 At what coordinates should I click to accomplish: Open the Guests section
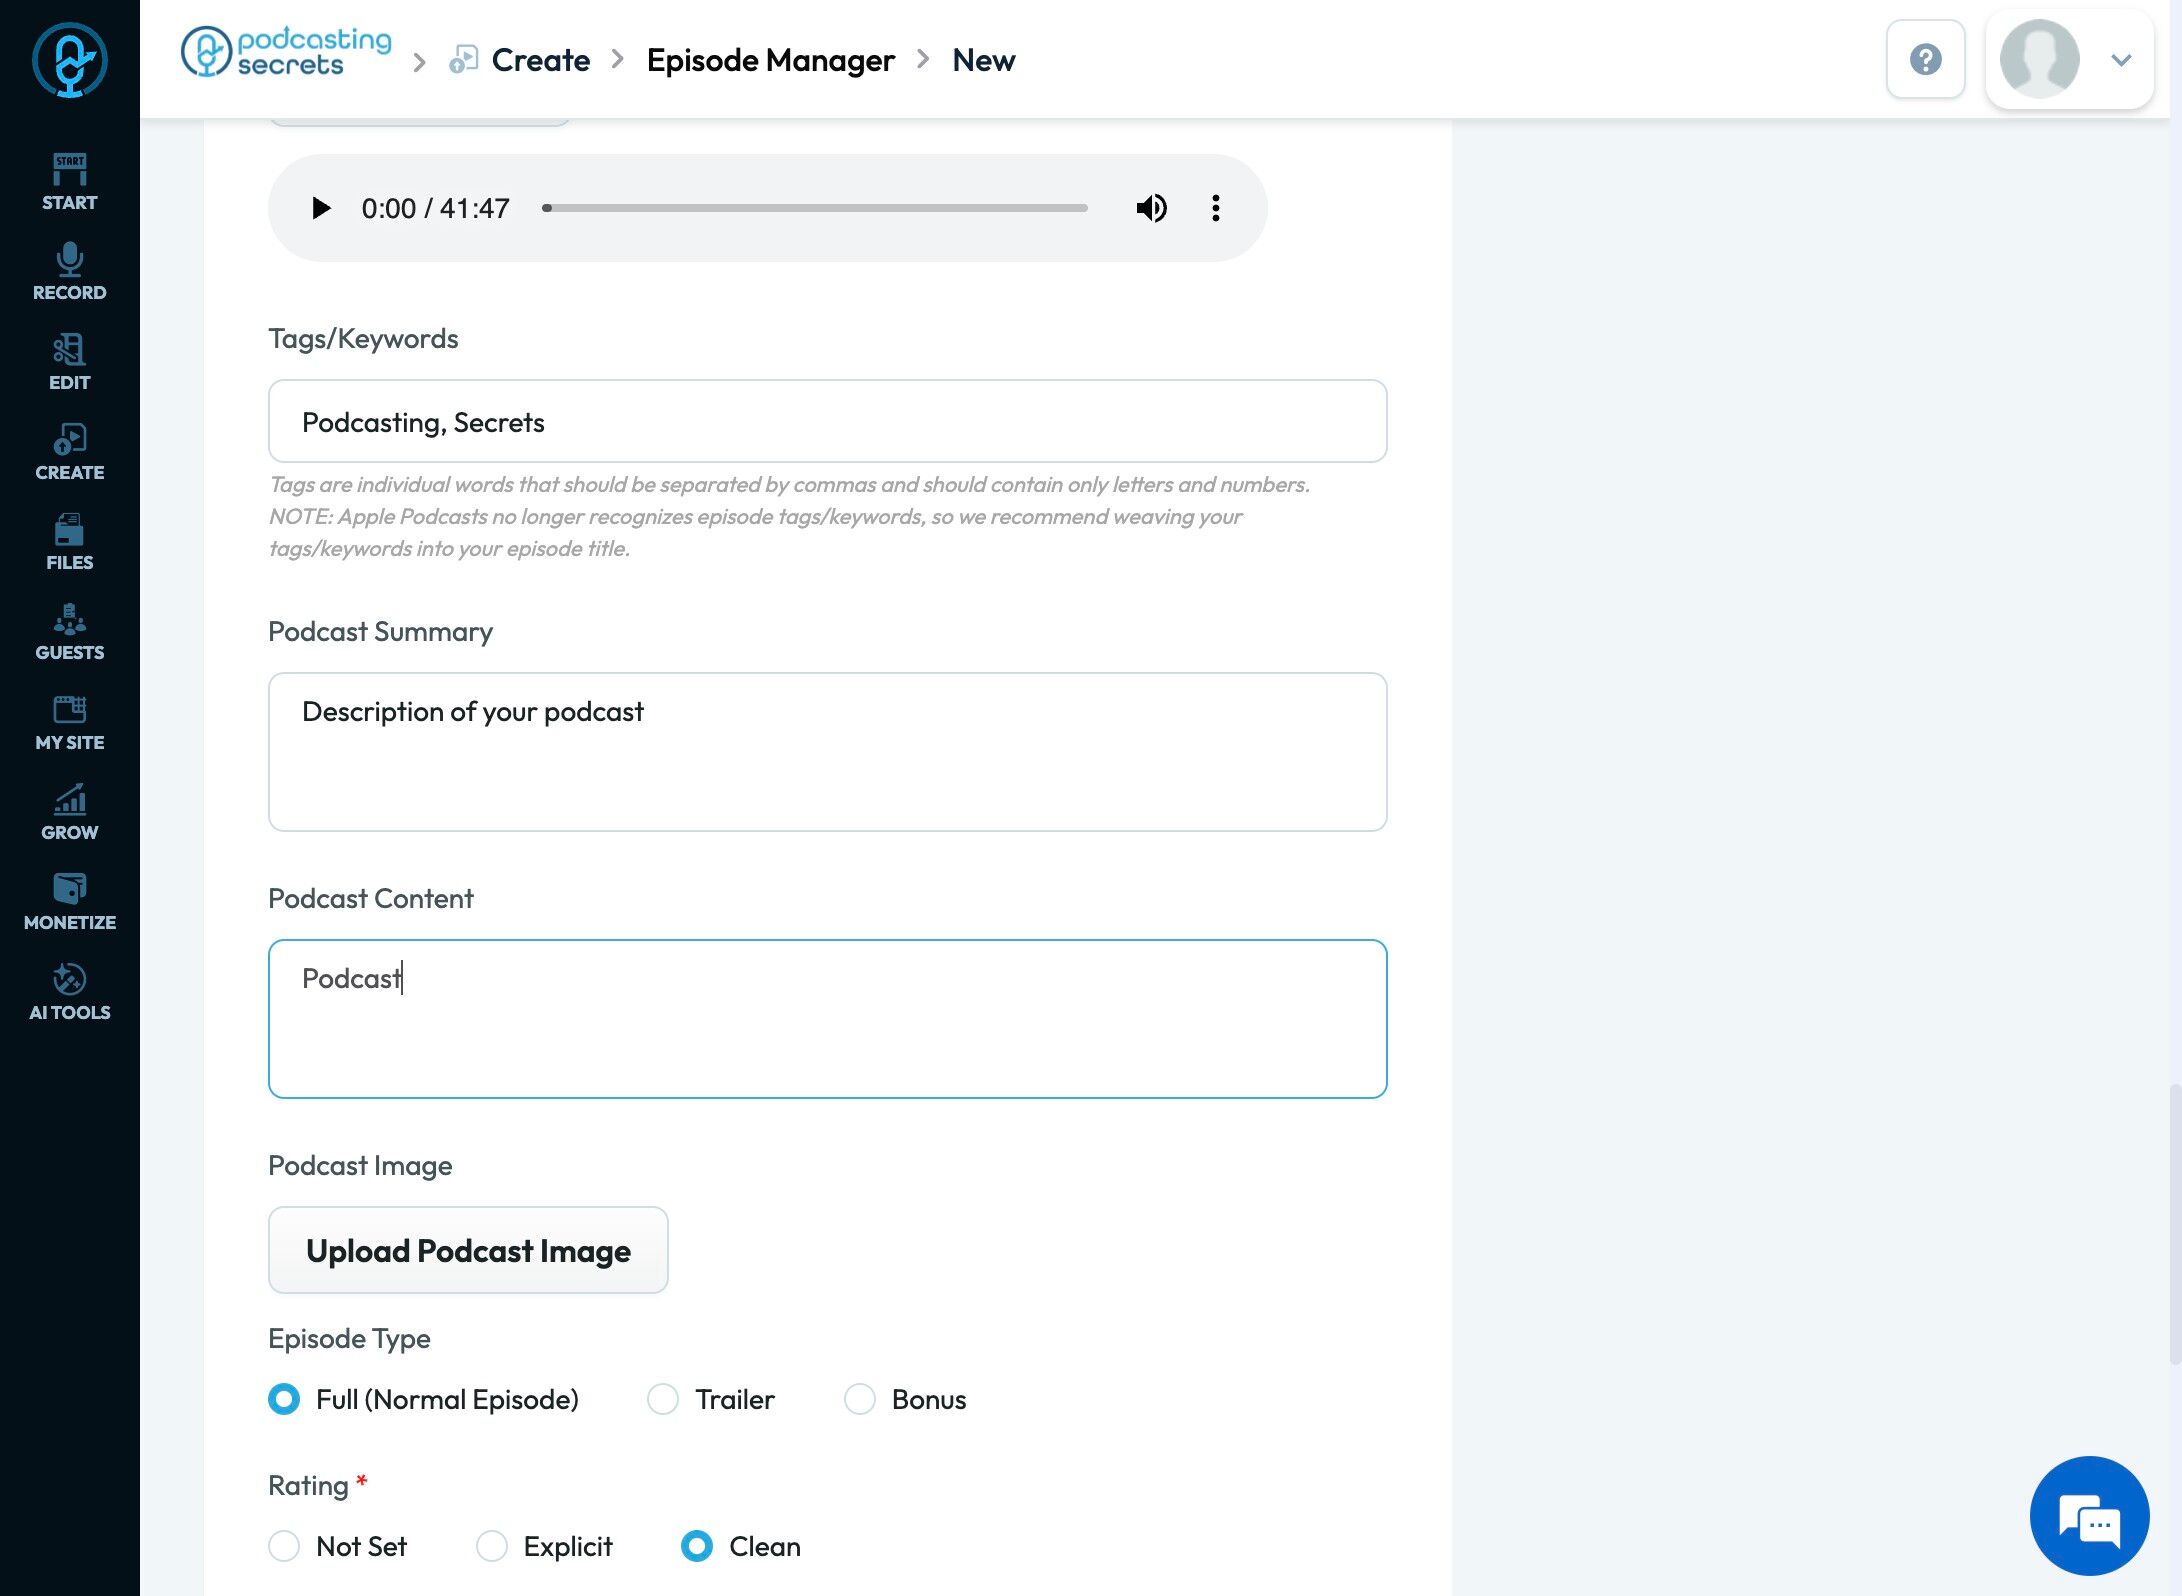(69, 631)
